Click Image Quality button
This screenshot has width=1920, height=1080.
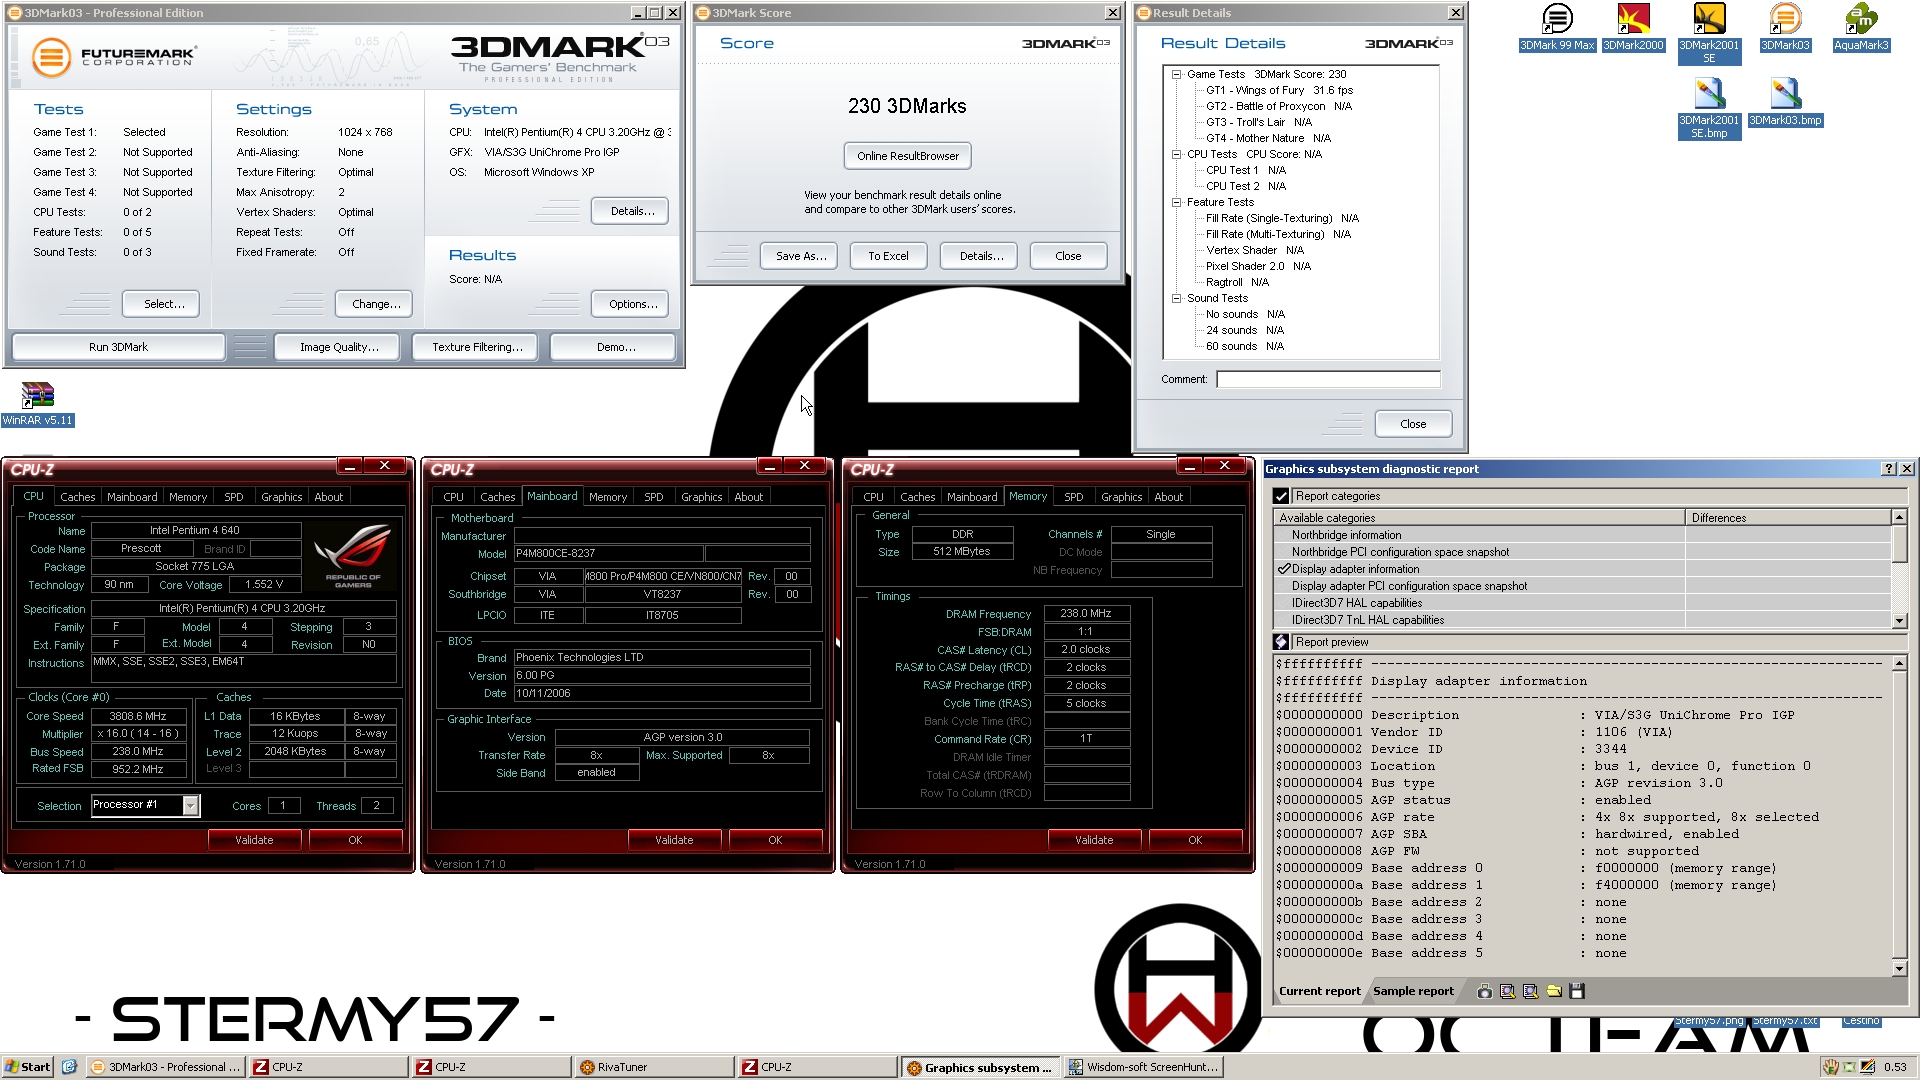(x=339, y=347)
